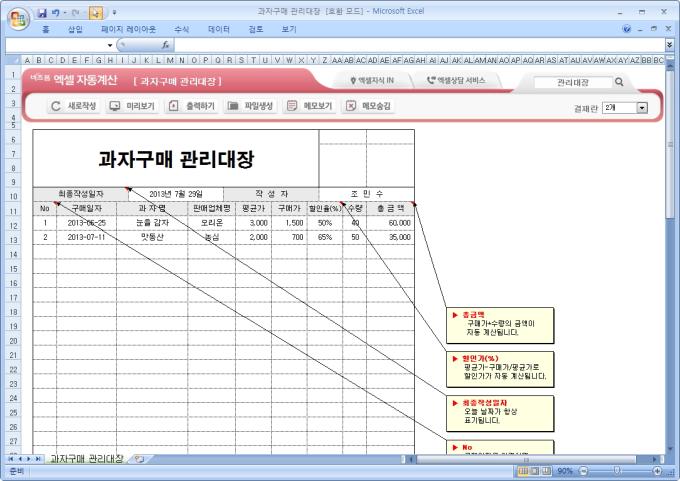Expand the formula bar
The image size is (680, 481).
tap(669, 45)
